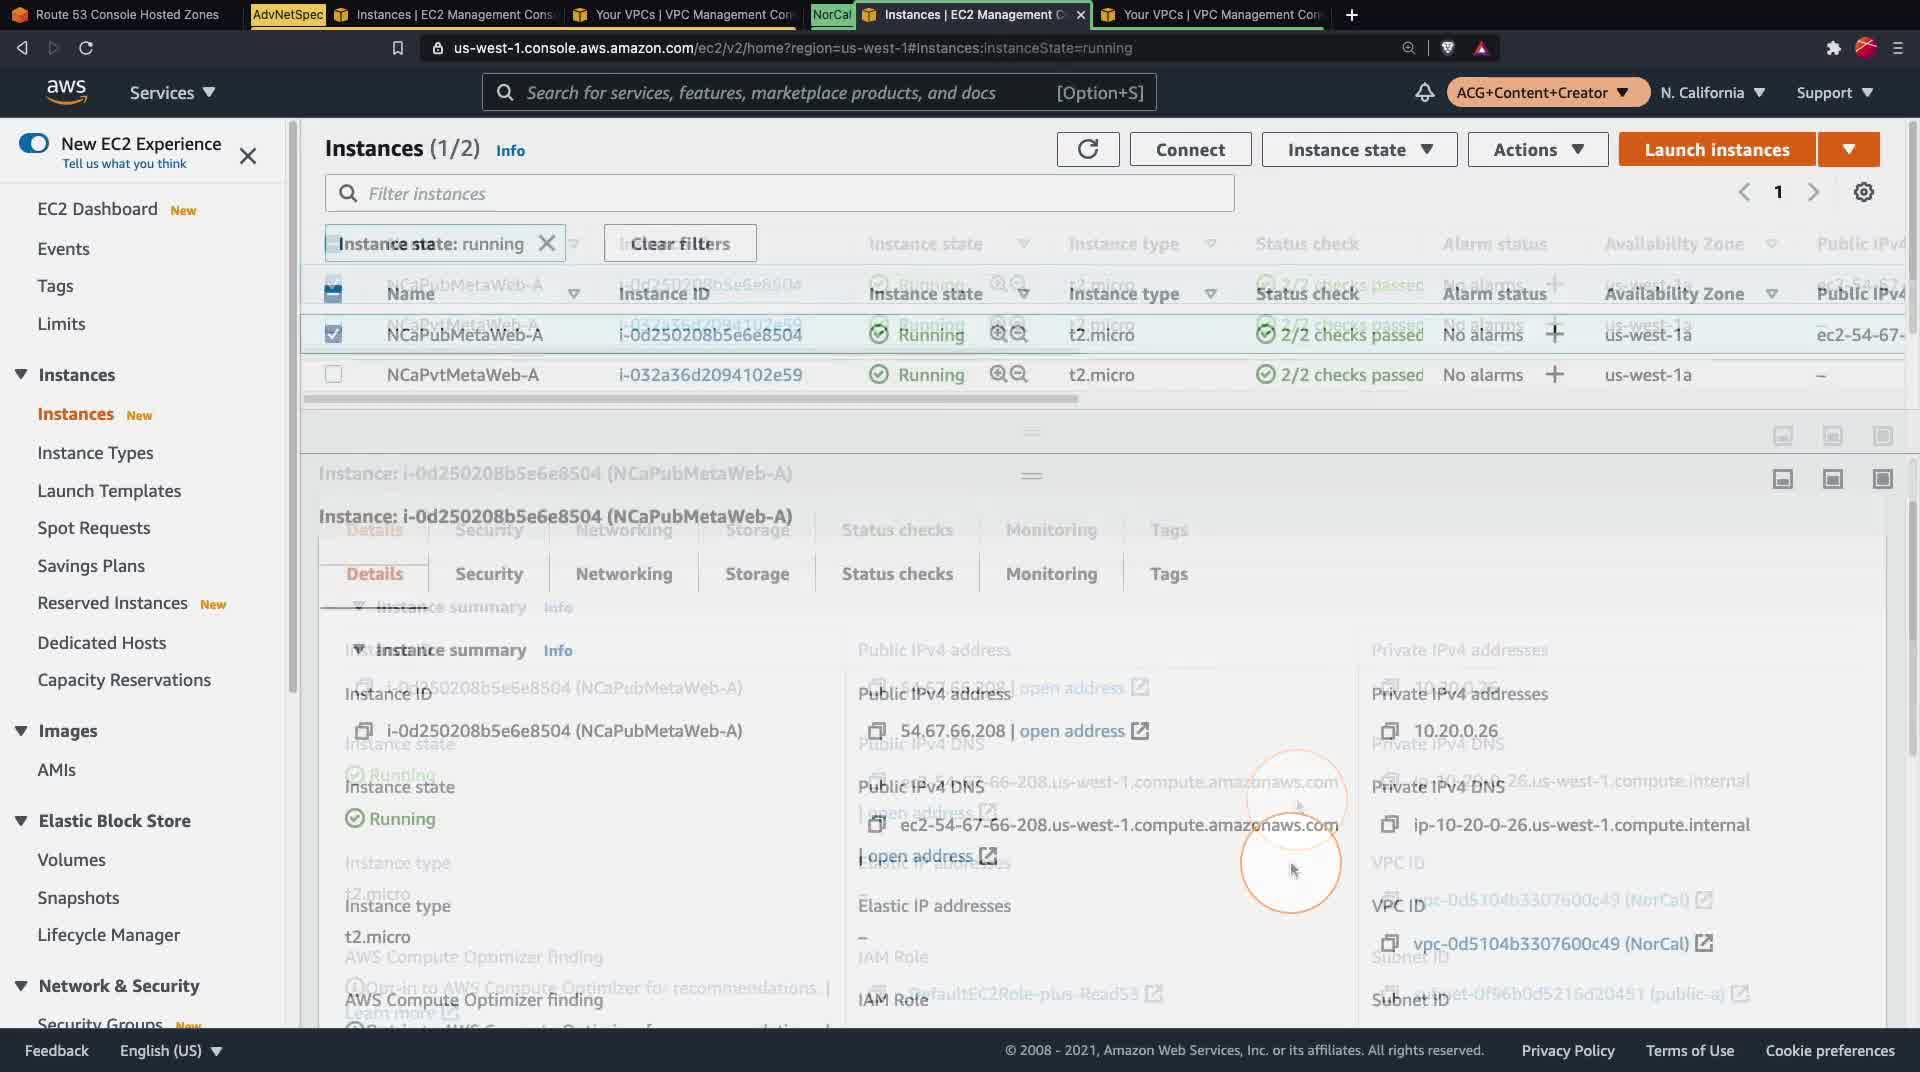Open instance ID link i-032a36d2094102e59
Screen dimensions: 1920x1072
coord(710,374)
